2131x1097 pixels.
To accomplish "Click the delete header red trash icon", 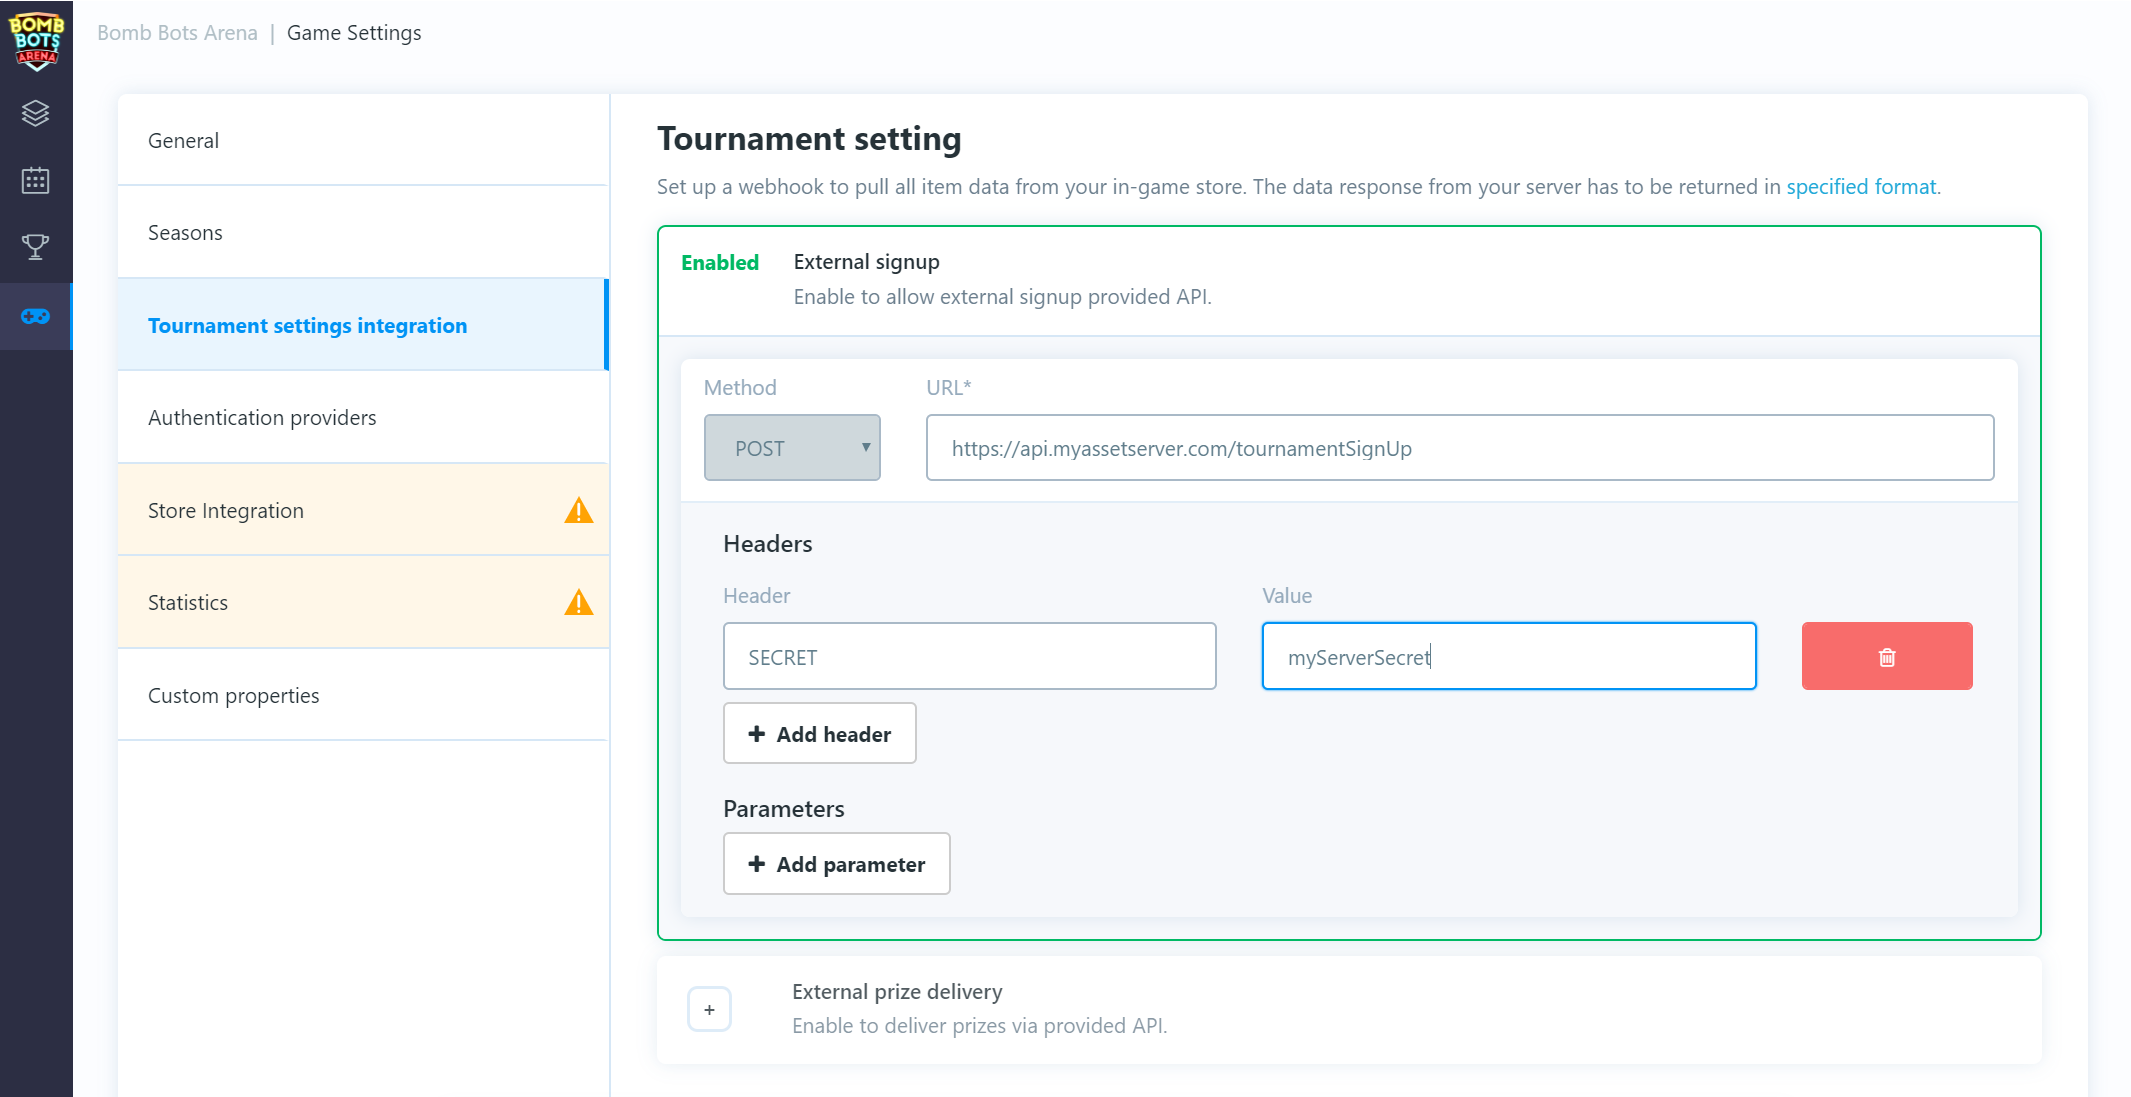I will (1886, 655).
